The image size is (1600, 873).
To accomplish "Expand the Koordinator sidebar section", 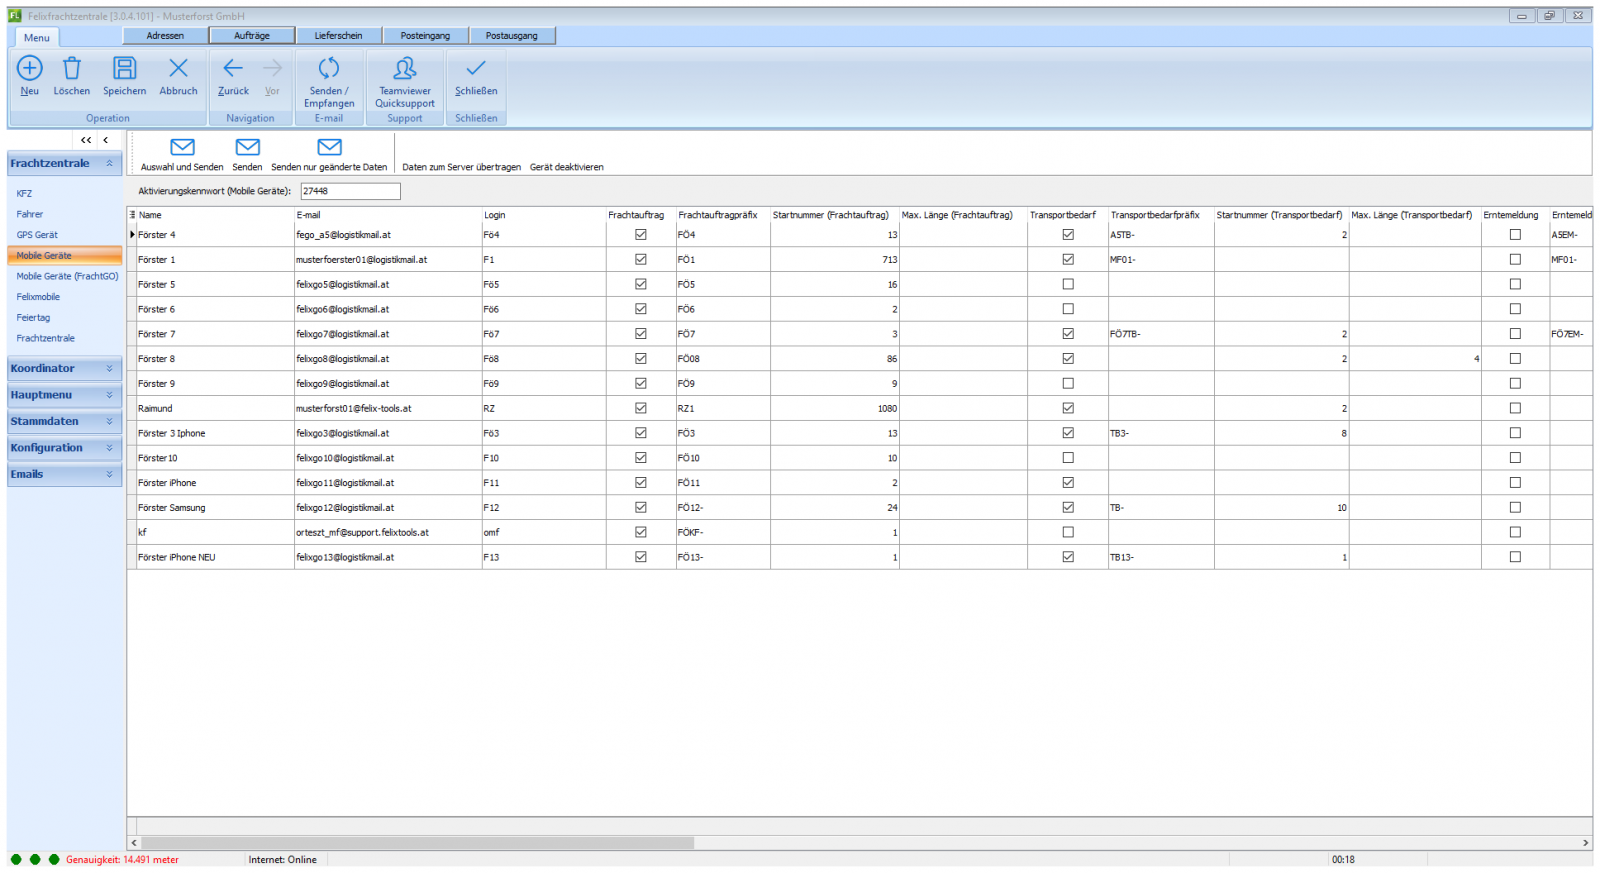I will [65, 369].
